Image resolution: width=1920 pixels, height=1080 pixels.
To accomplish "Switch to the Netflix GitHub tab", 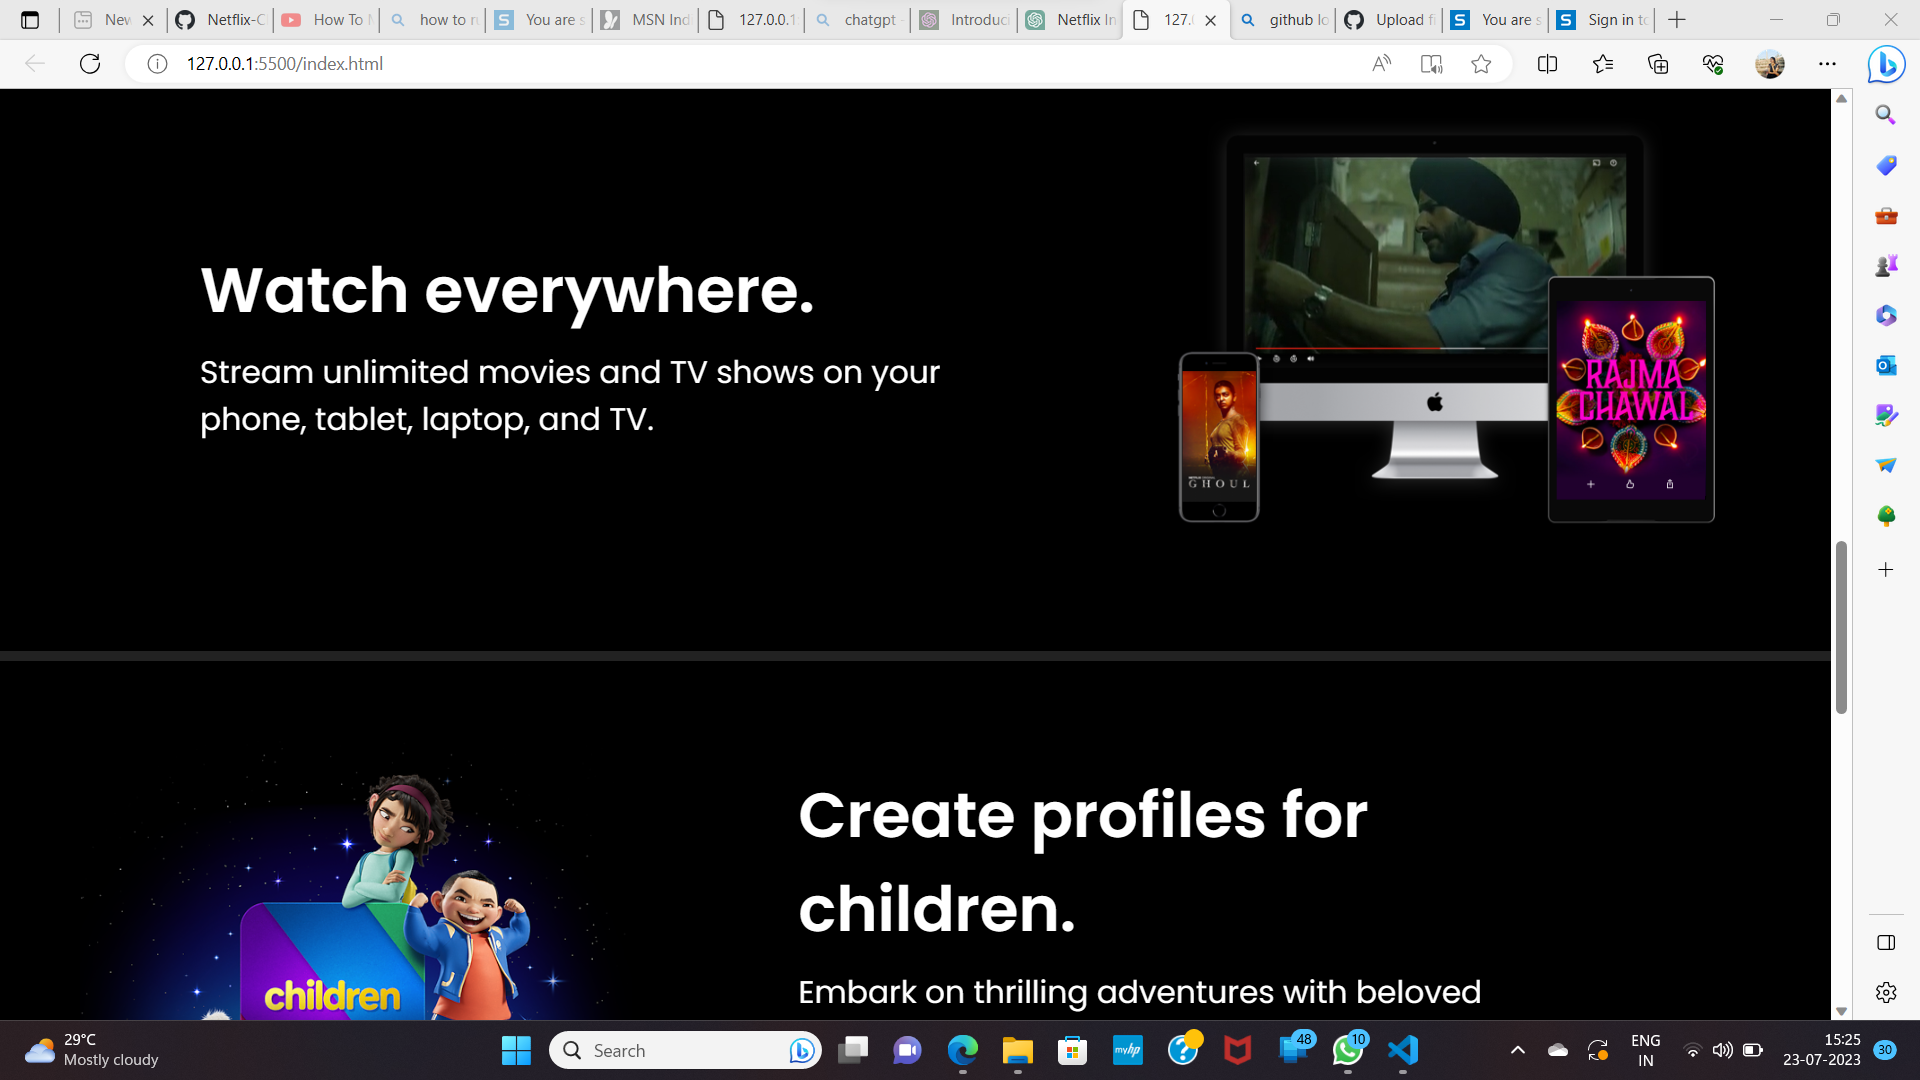I will (218, 20).
